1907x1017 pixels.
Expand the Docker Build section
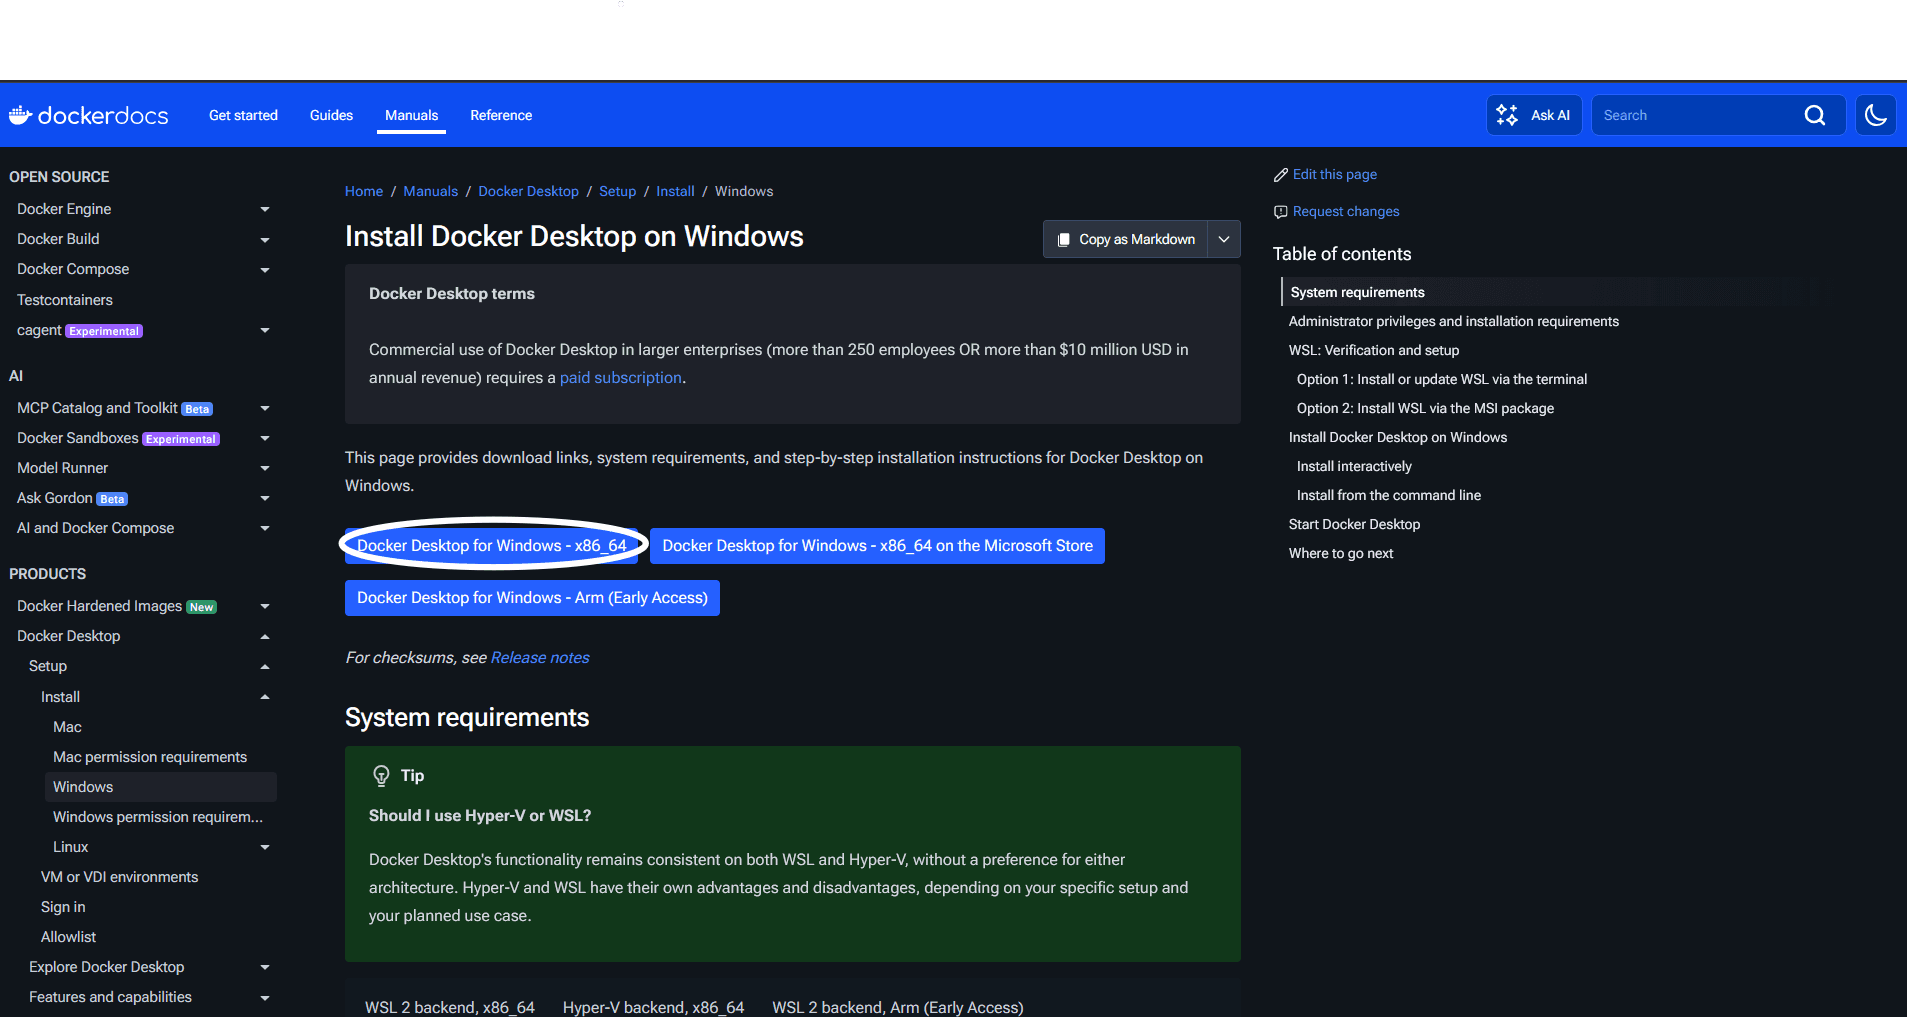click(265, 239)
